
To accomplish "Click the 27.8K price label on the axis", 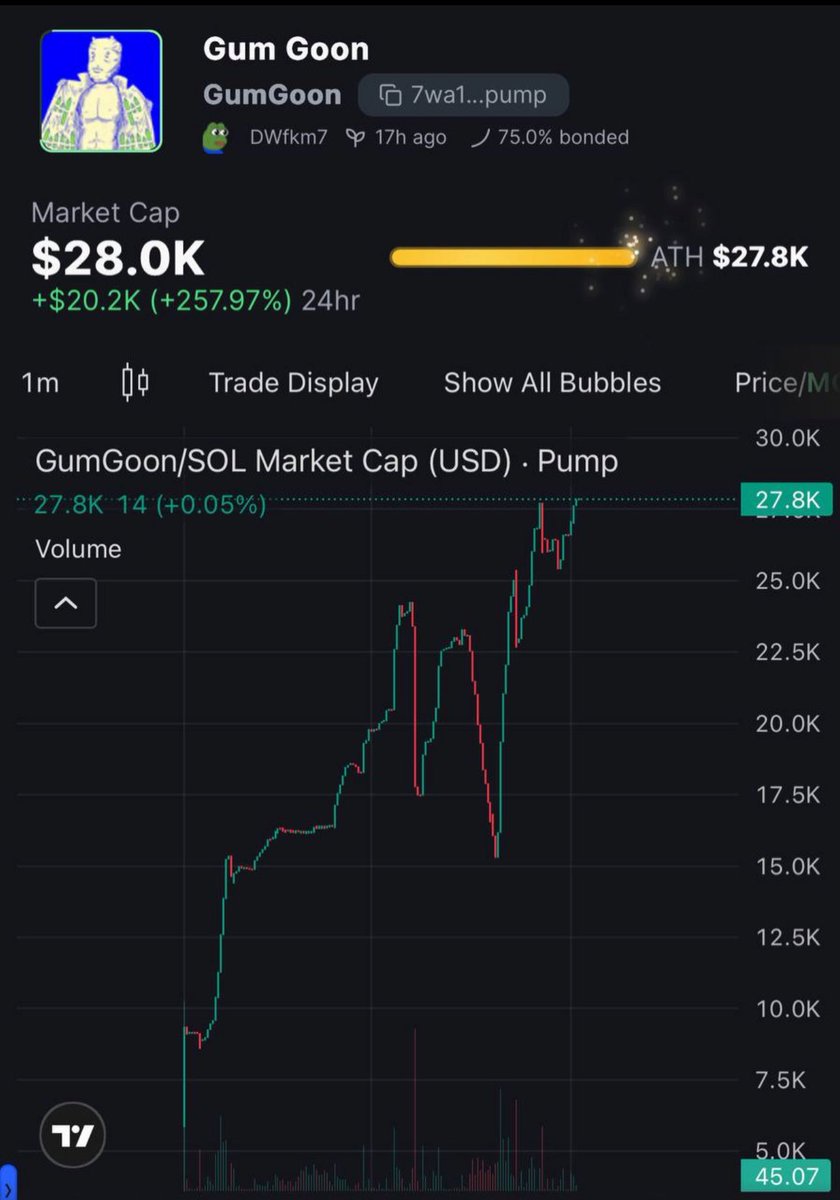I will click(786, 500).
